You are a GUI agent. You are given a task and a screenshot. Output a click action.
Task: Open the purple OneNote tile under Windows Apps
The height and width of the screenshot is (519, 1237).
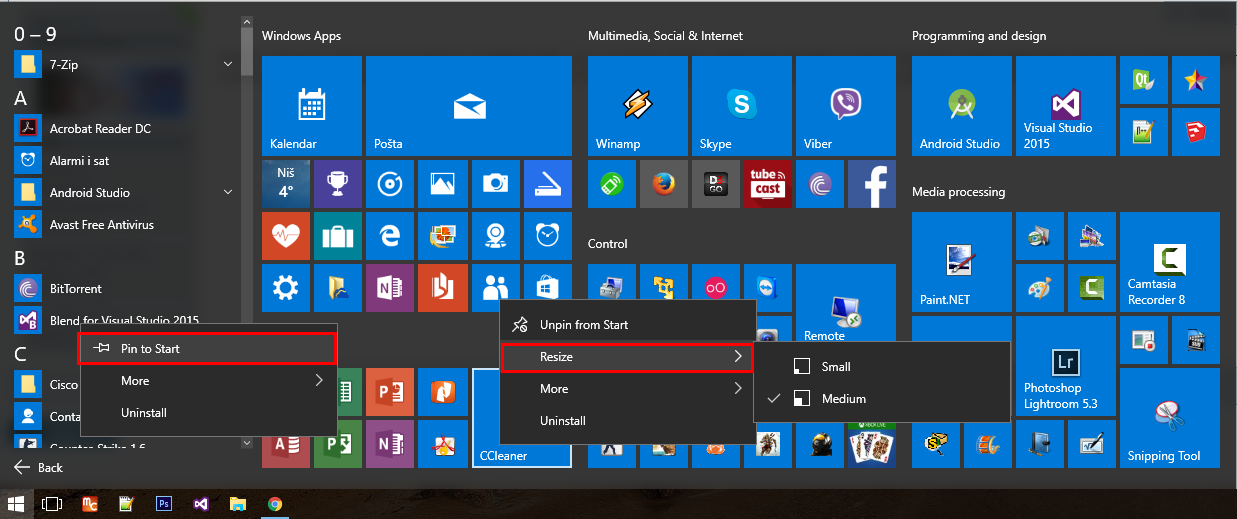(x=390, y=288)
